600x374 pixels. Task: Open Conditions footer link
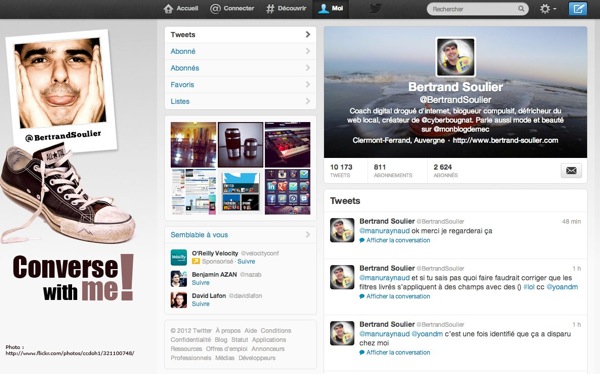[x=276, y=331]
